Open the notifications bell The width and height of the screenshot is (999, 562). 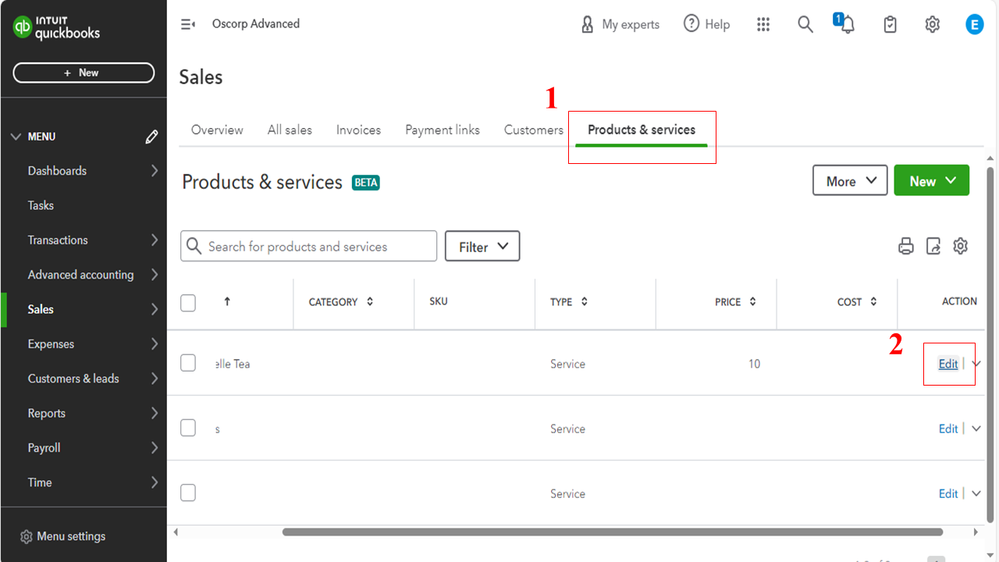click(847, 25)
